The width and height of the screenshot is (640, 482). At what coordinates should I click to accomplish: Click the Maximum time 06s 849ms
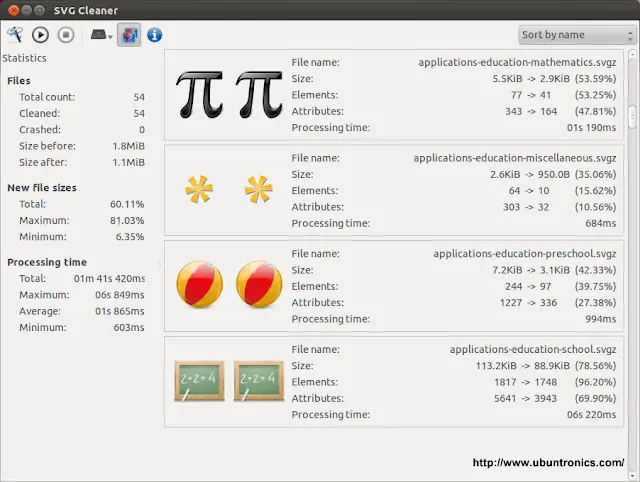[x=120, y=295]
